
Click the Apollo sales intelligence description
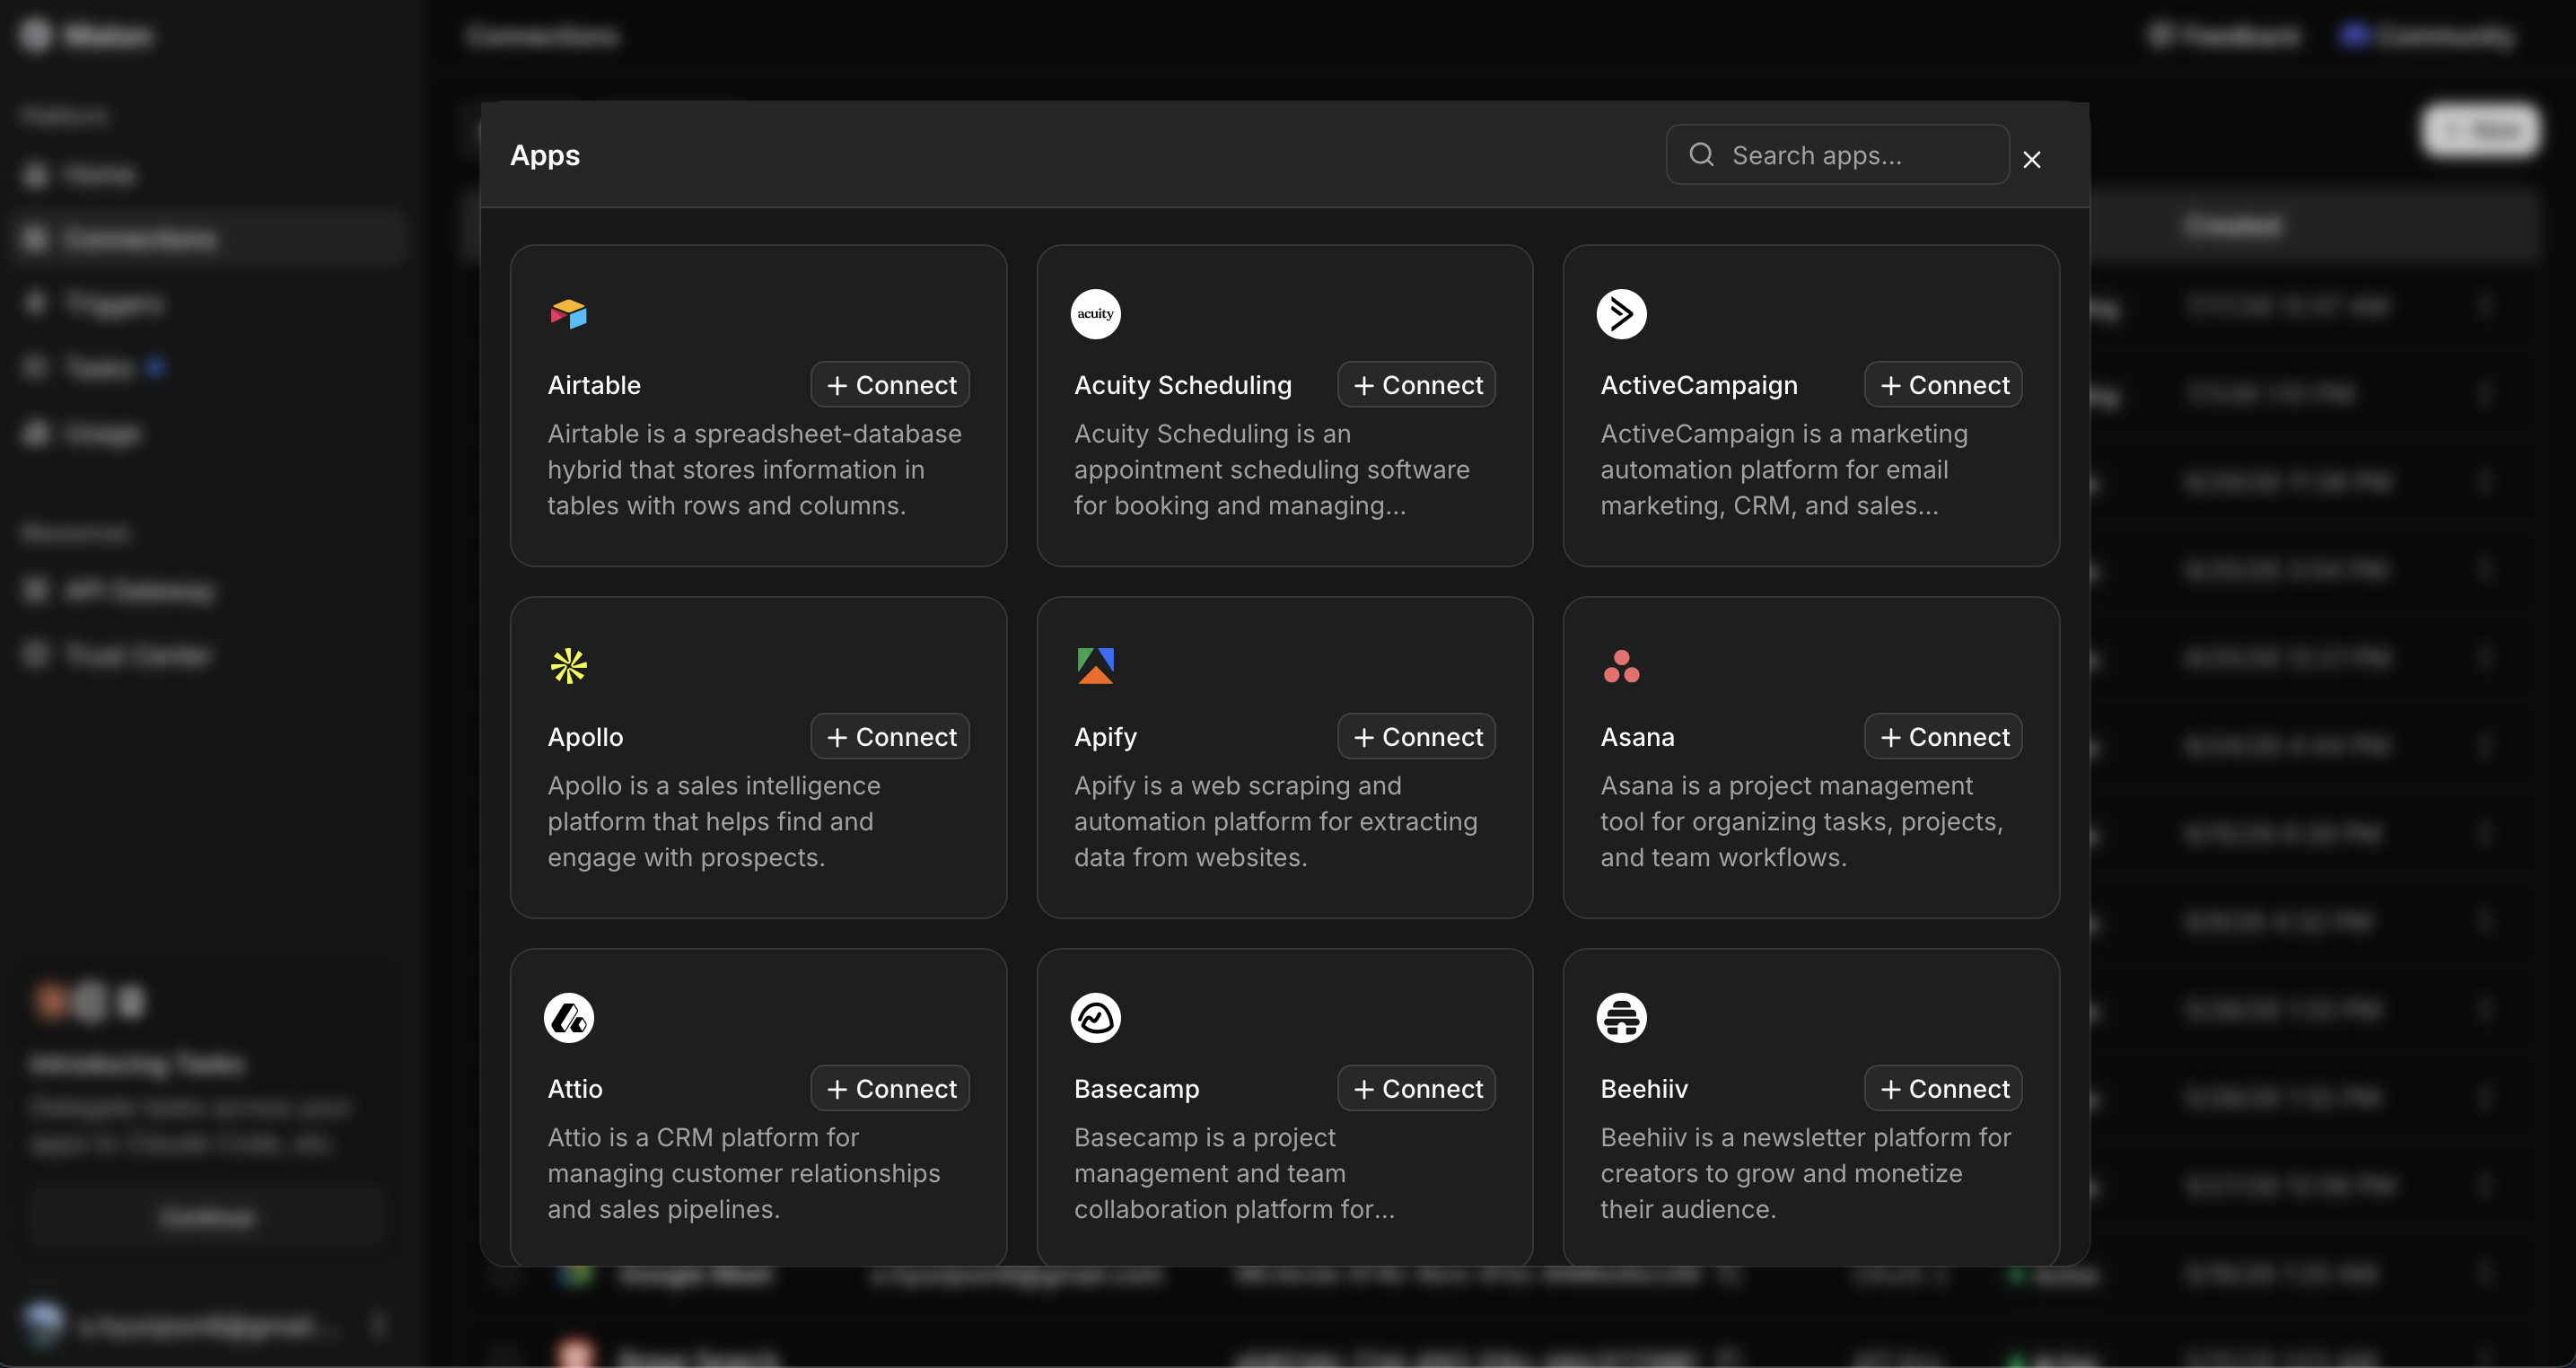coord(714,822)
